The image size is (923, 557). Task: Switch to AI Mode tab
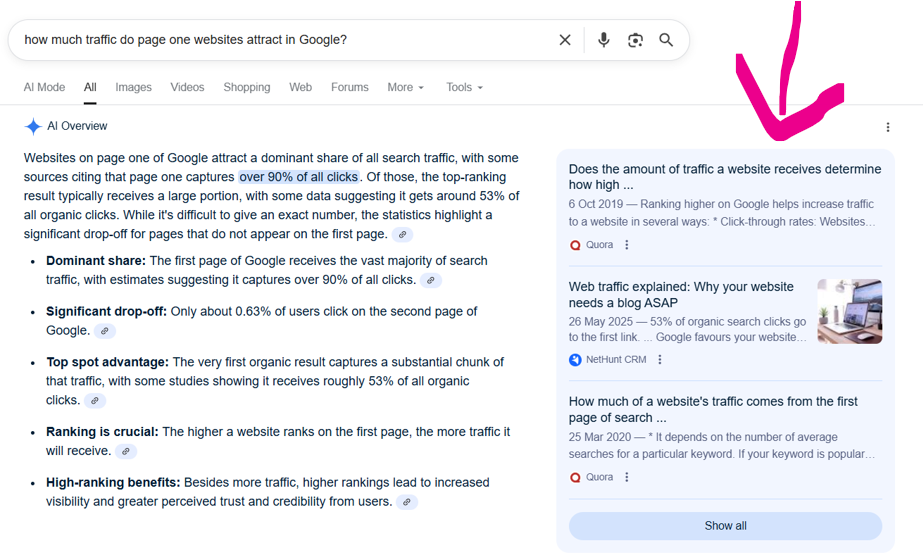point(44,87)
